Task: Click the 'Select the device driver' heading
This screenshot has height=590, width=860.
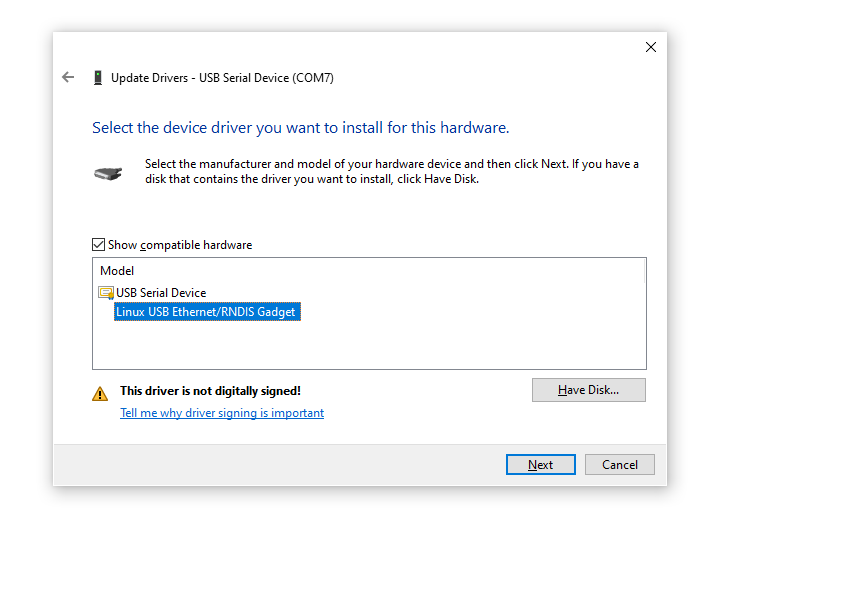Action: (301, 128)
